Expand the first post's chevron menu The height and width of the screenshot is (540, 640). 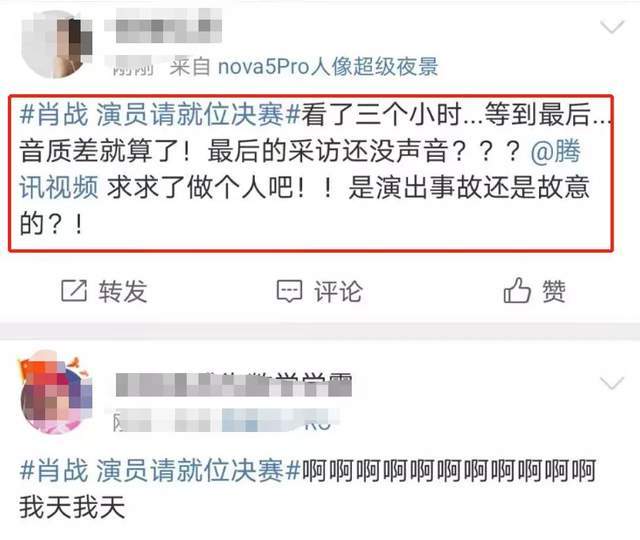612,27
